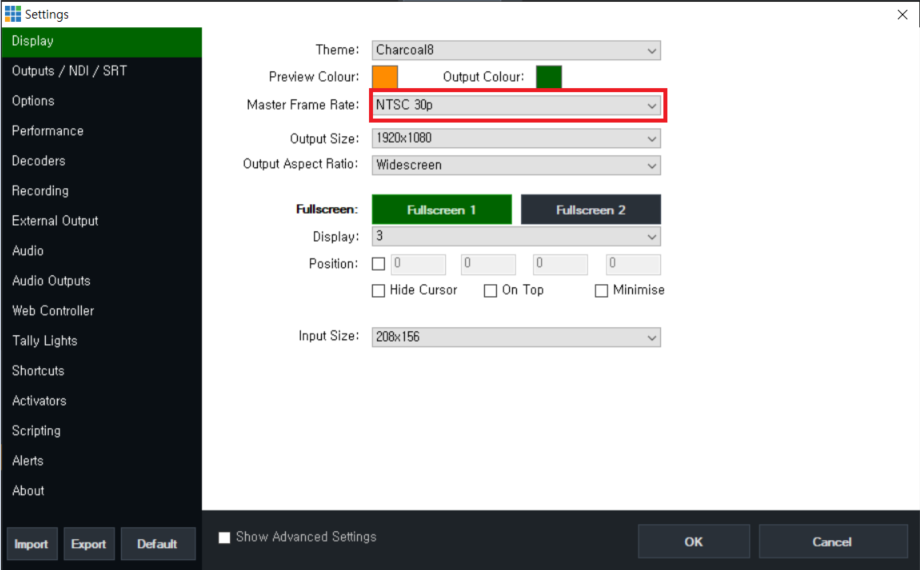The height and width of the screenshot is (570, 920).
Task: Toggle the On Top checkbox
Action: click(491, 291)
